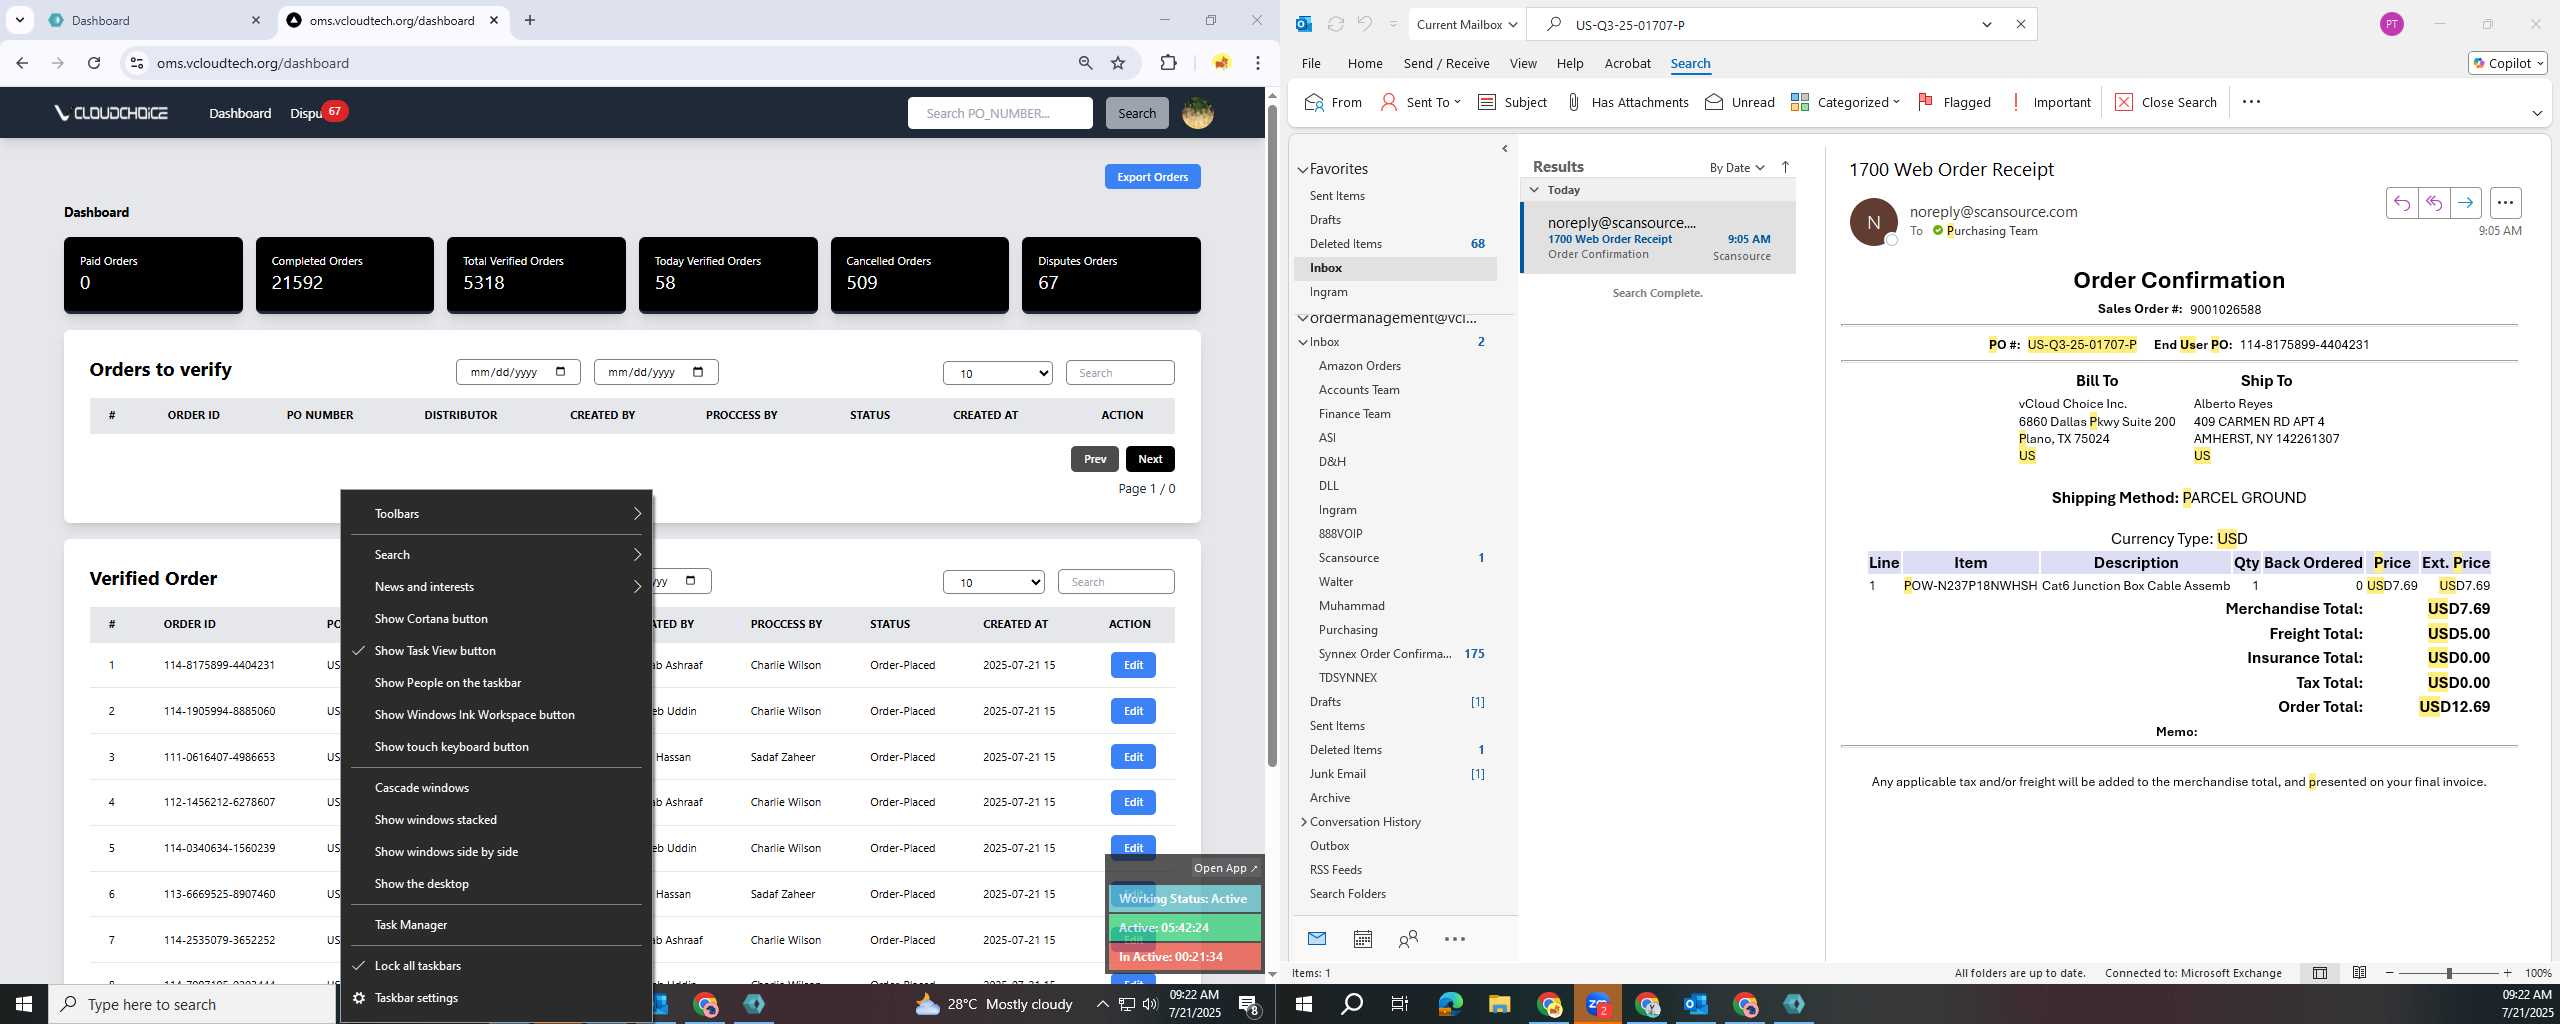Open the notification center icon in the left taskbar
This screenshot has height=1024, width=2560.
tap(1249, 1004)
